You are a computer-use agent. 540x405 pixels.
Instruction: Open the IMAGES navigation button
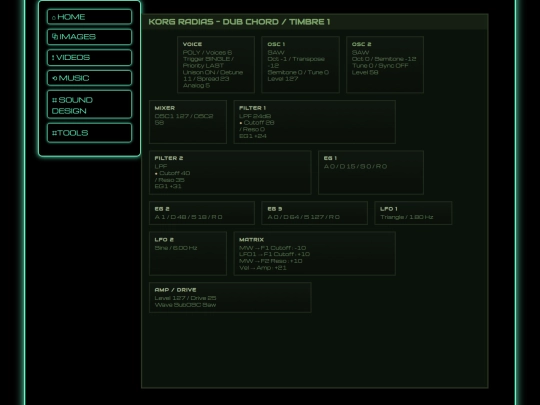click(89, 37)
